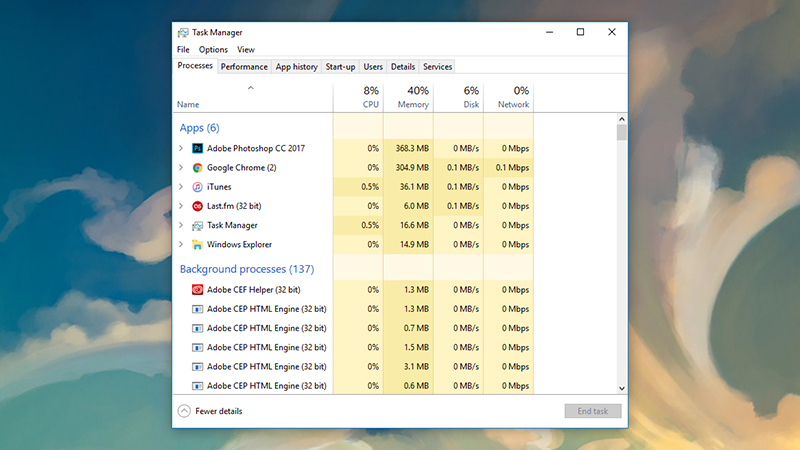Click icon of CEP HTML Engine using 0.6 MB
Screen dimensions: 800x450
click(x=197, y=386)
